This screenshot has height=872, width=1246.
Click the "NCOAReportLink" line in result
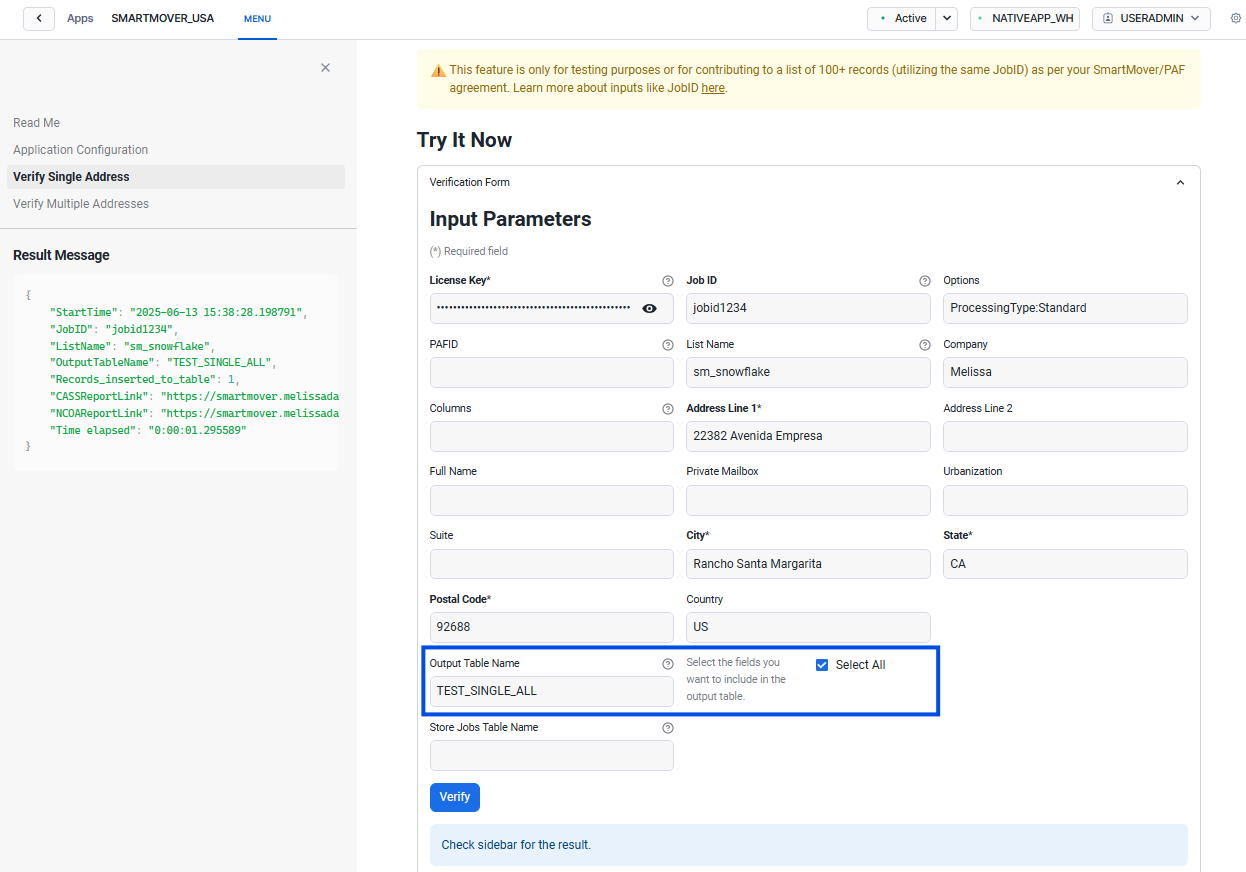[x=195, y=413]
